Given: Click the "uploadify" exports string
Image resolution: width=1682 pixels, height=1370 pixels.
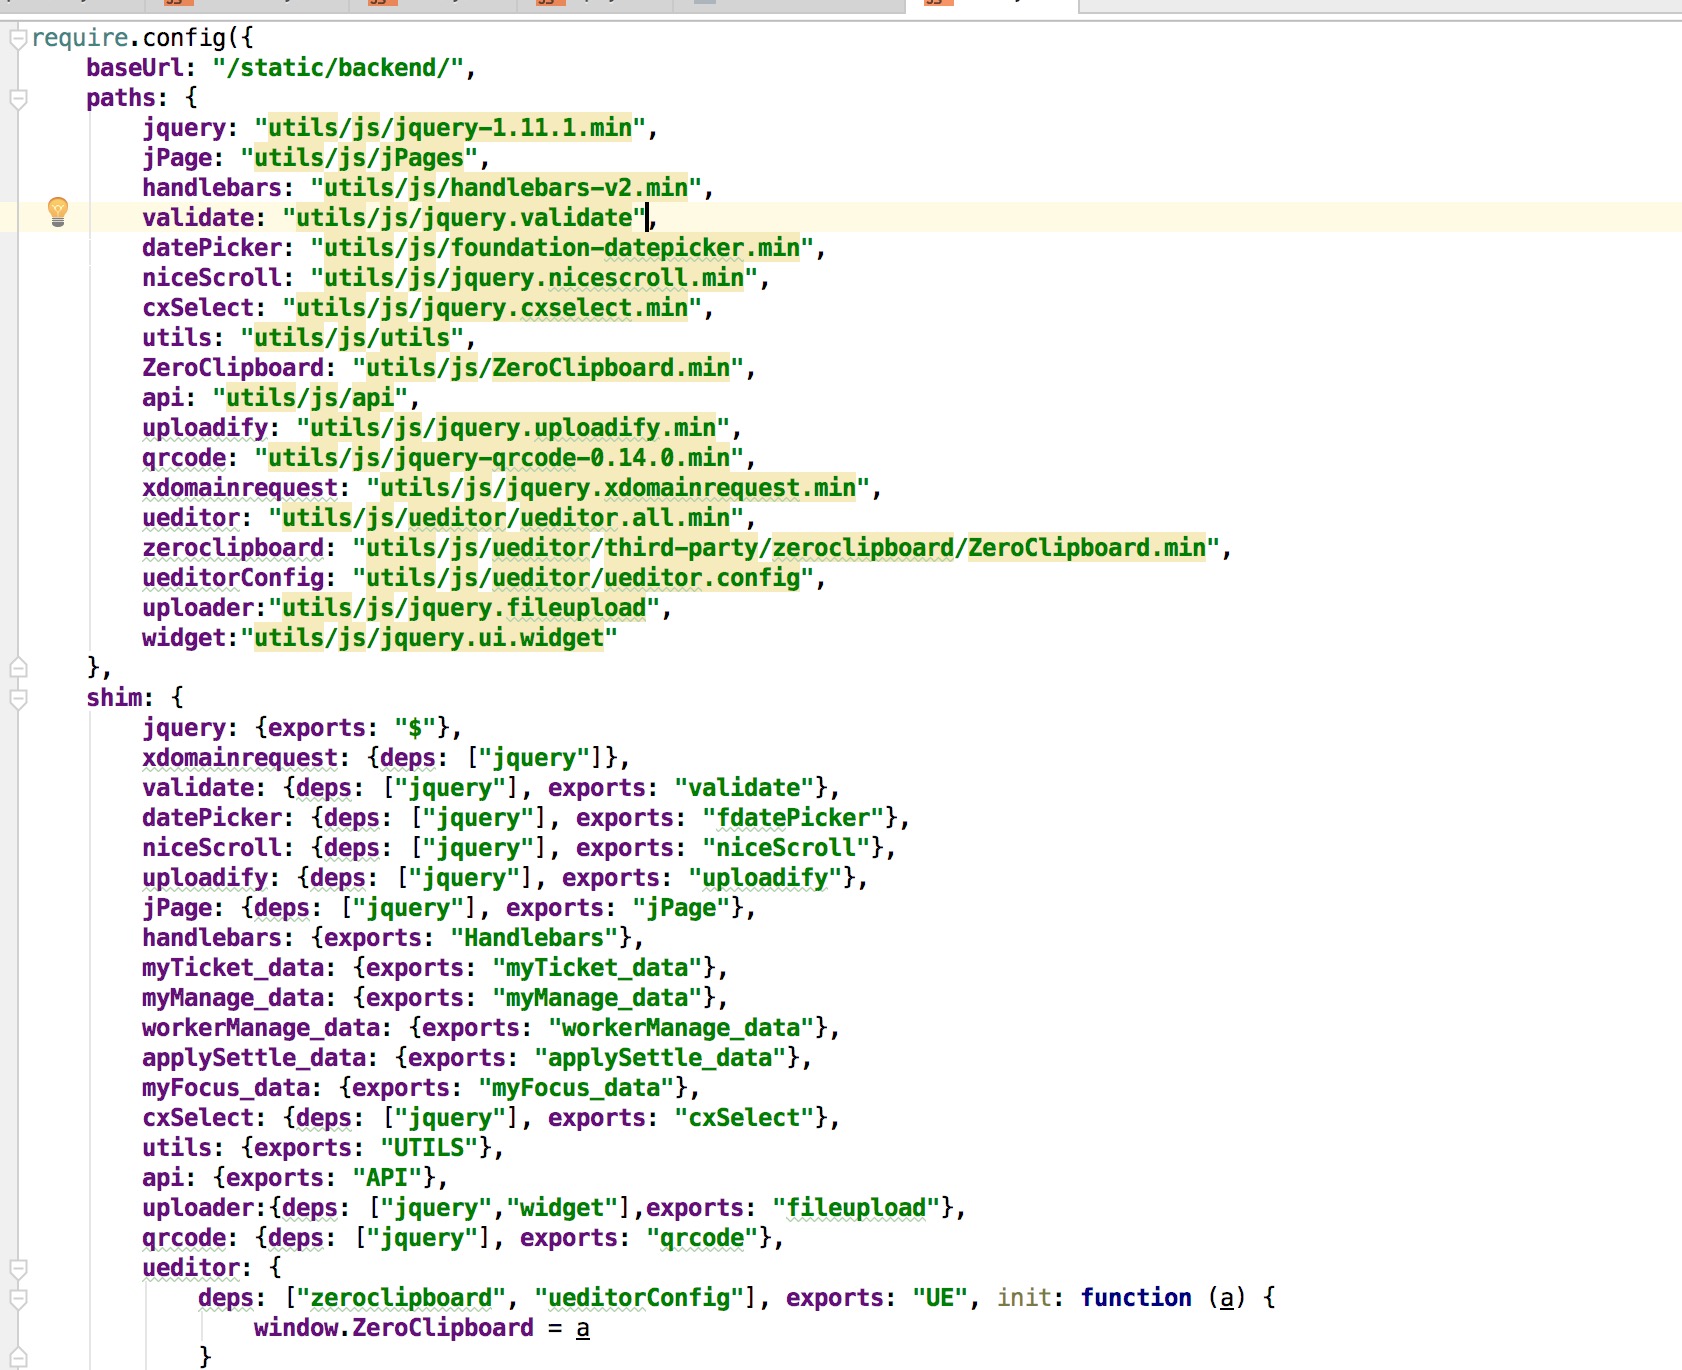Looking at the screenshot, I should pos(765,878).
